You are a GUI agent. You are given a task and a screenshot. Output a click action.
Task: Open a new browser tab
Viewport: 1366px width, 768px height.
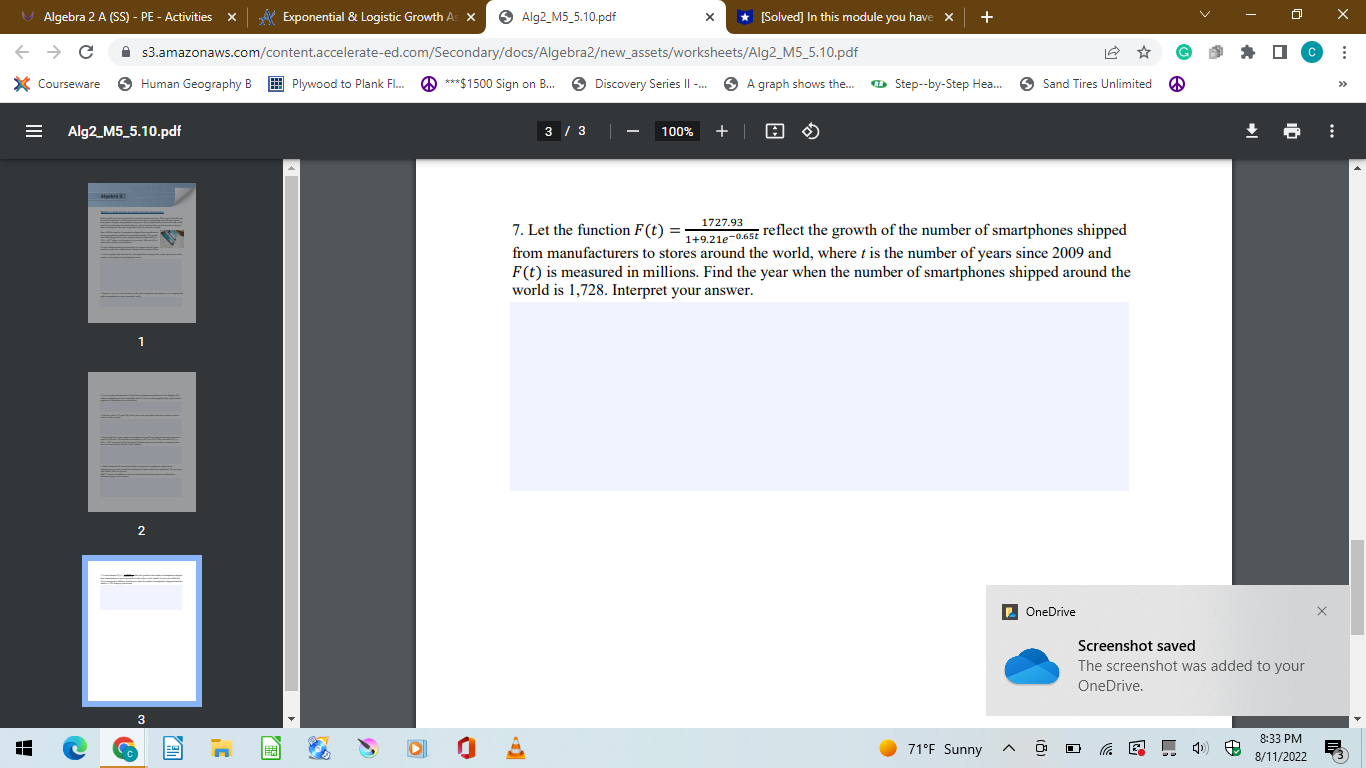[x=987, y=17]
